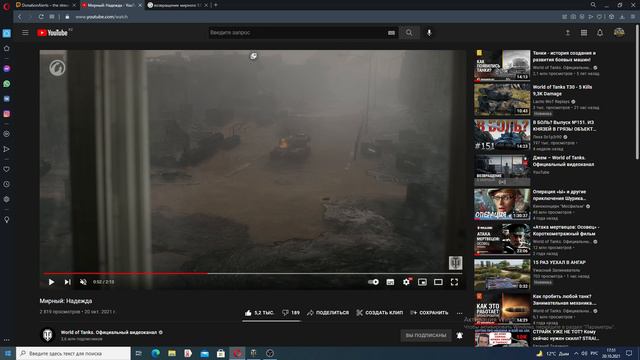
Task: Open the on-screen keyboard icon in search box
Action: click(391, 33)
